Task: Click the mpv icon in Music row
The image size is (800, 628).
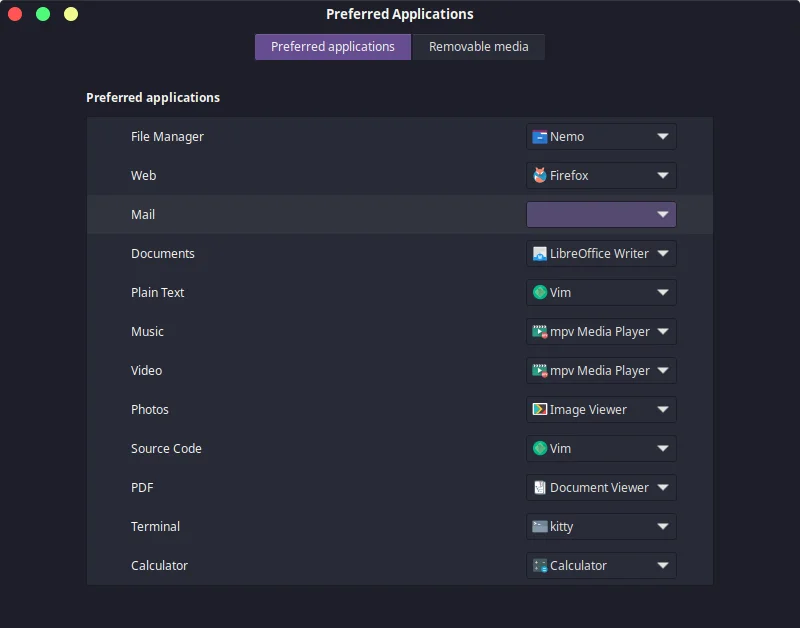Action: coord(539,332)
